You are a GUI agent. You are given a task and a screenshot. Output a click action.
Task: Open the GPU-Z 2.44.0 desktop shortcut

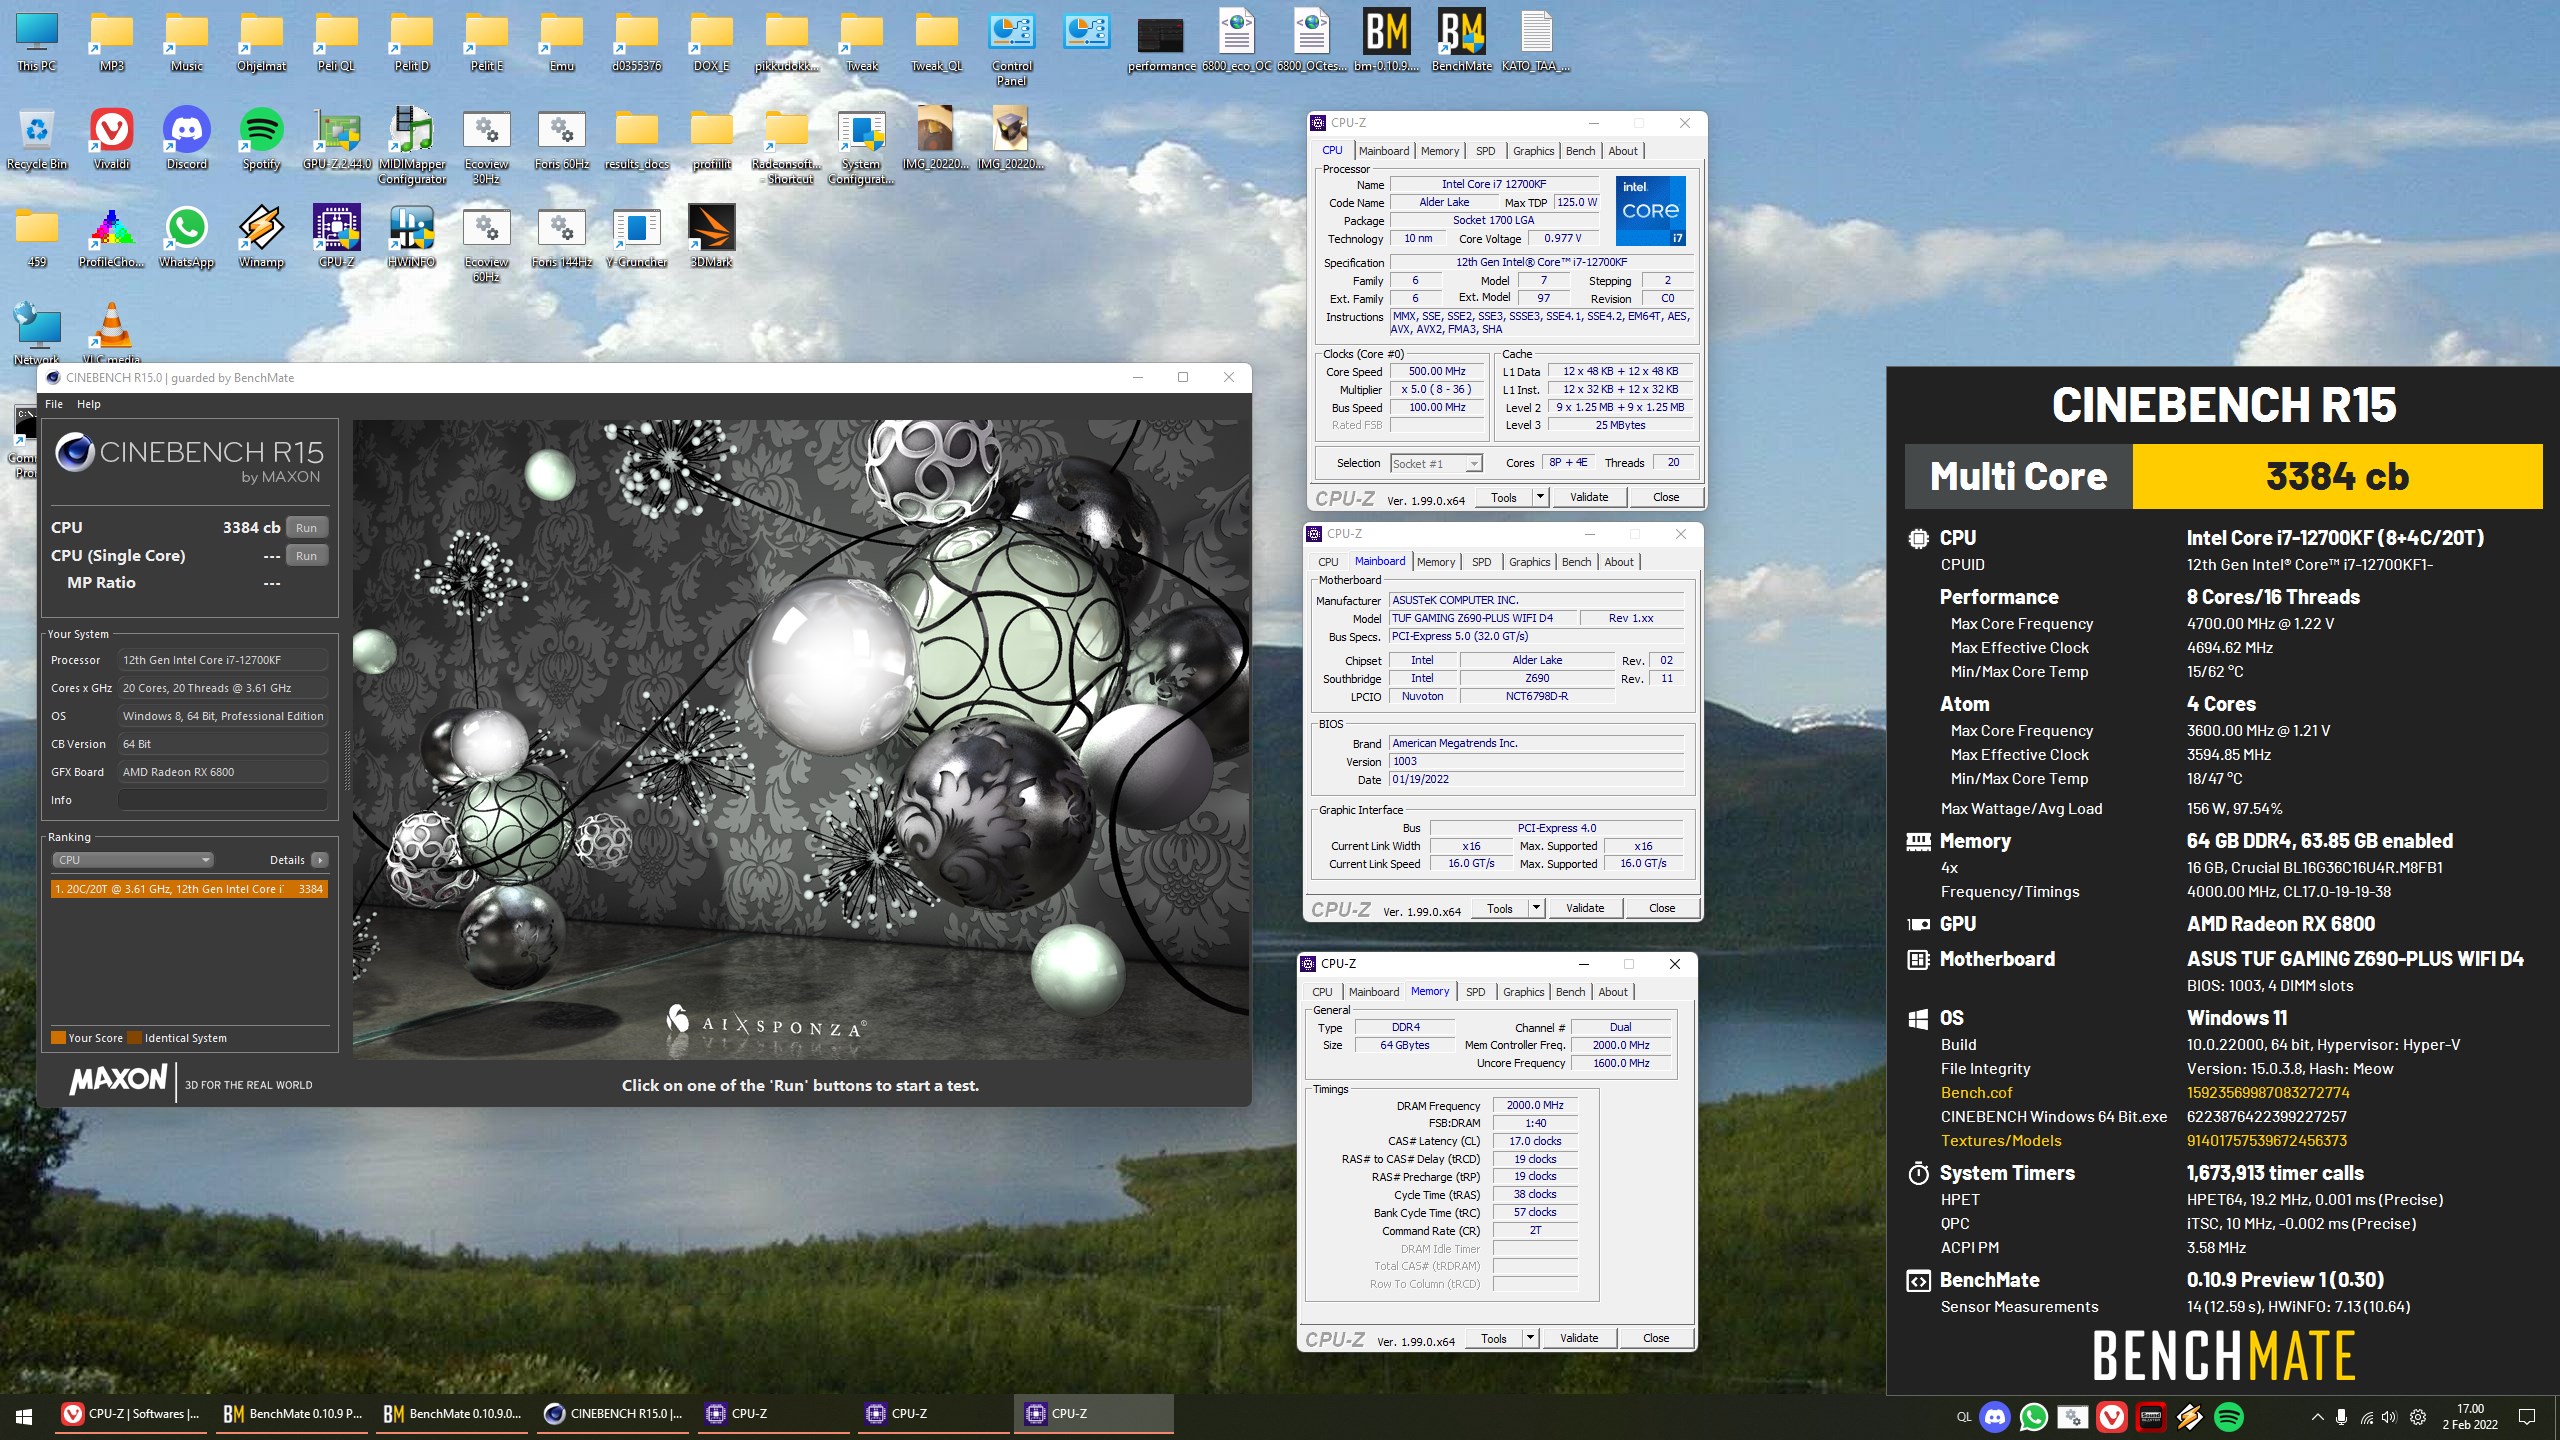click(336, 139)
